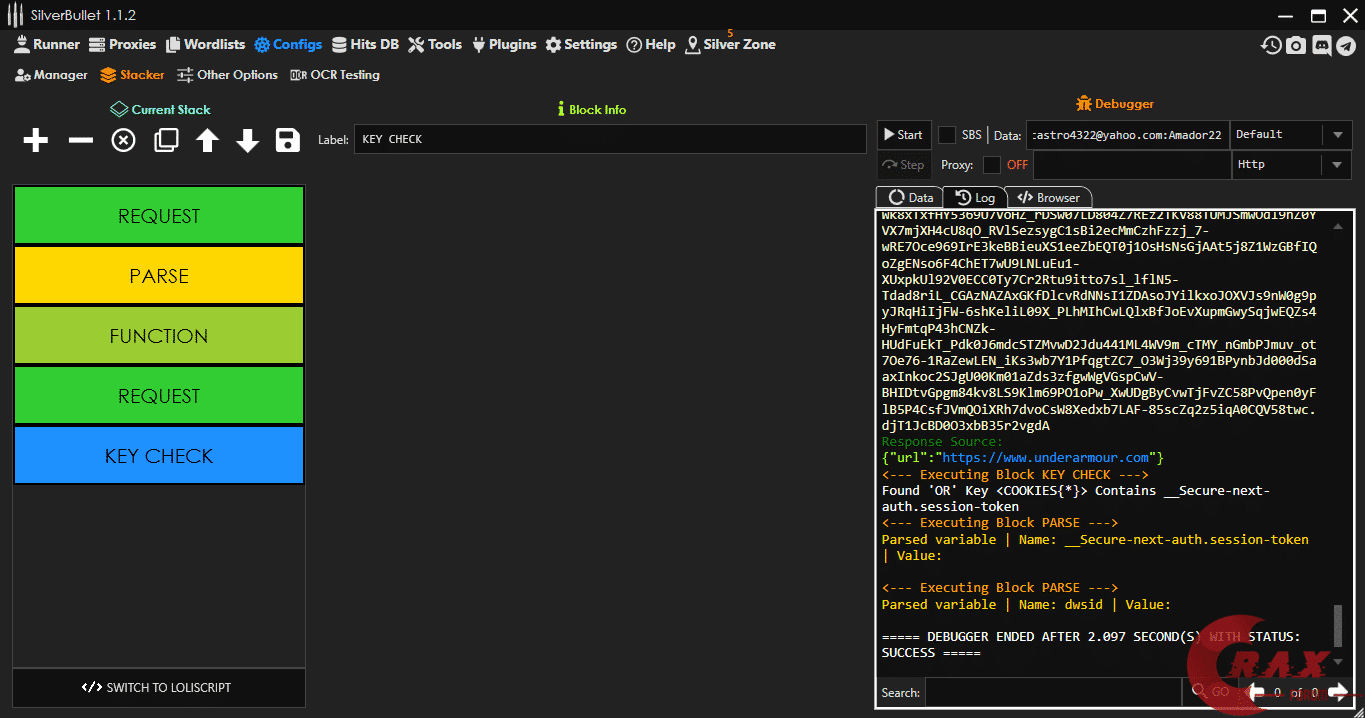This screenshot has height=718, width=1365.
Task: Click the circled X disable block icon
Action: tap(123, 141)
